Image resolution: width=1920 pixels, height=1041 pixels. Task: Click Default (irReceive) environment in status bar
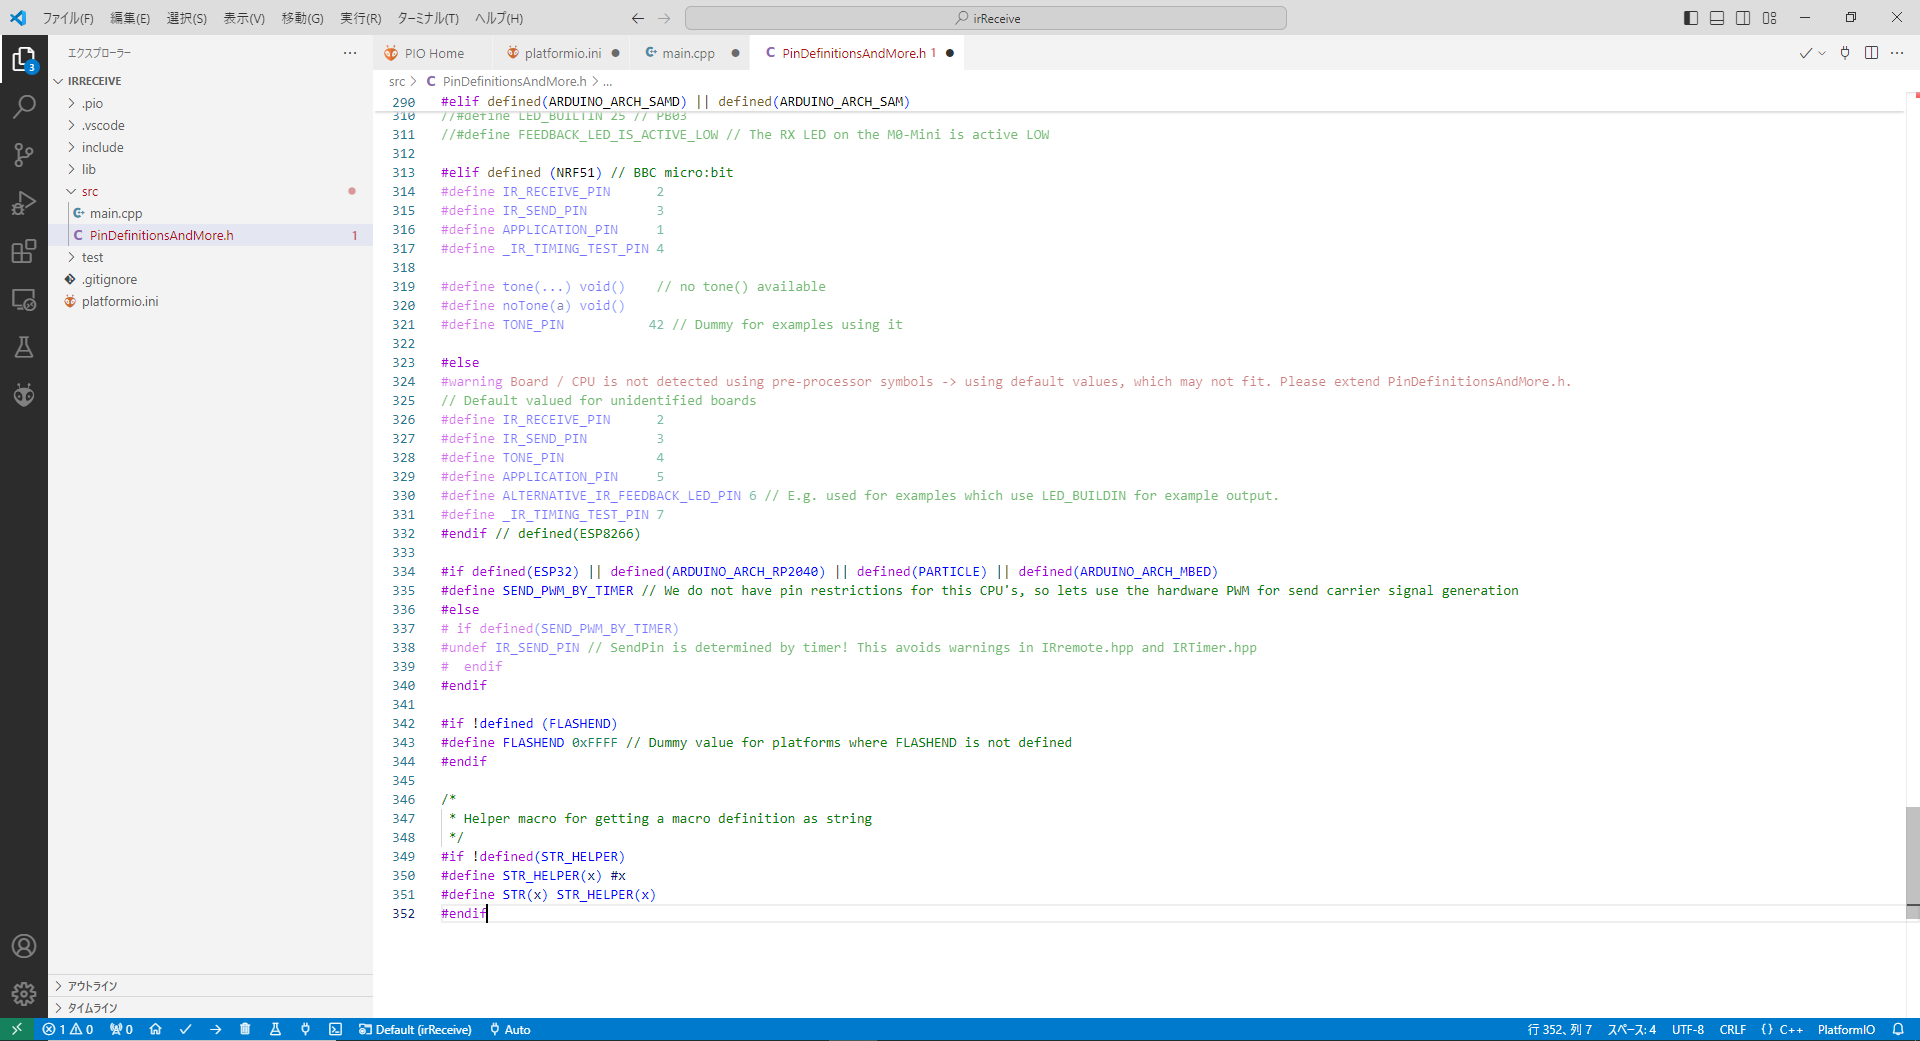[x=415, y=1029]
